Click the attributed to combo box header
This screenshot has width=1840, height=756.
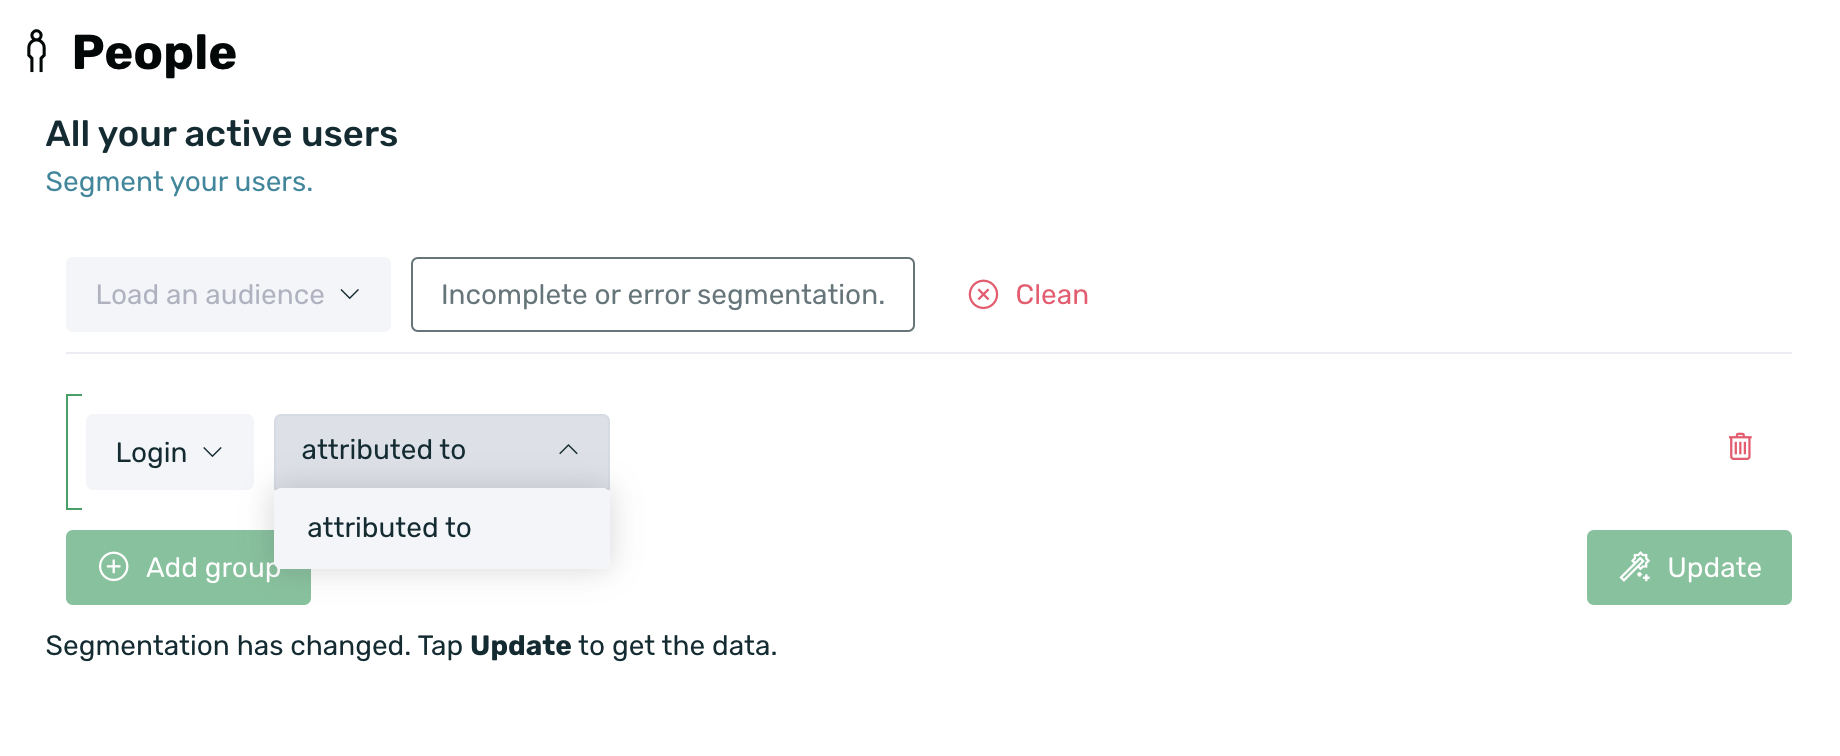tap(442, 451)
